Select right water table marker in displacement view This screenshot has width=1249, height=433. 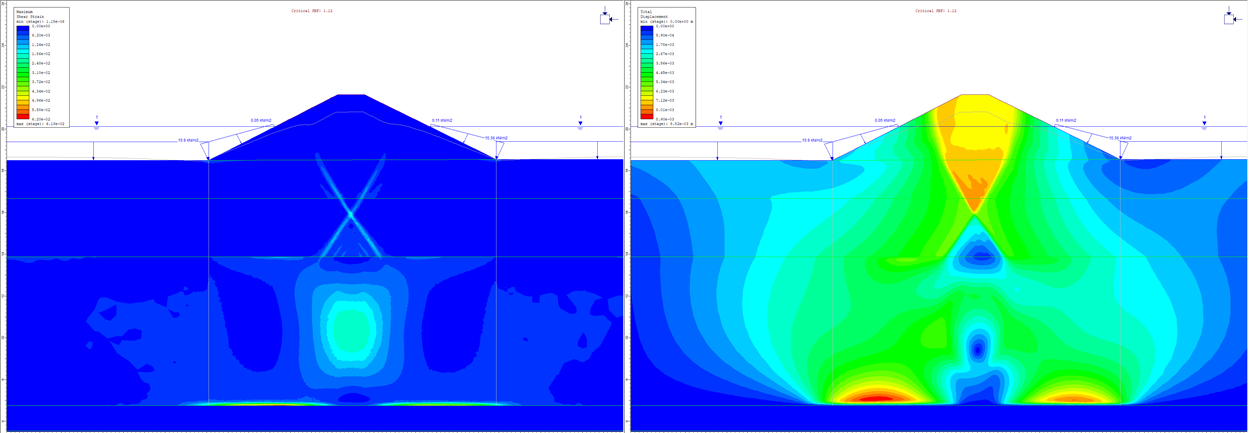pyautogui.click(x=1204, y=124)
